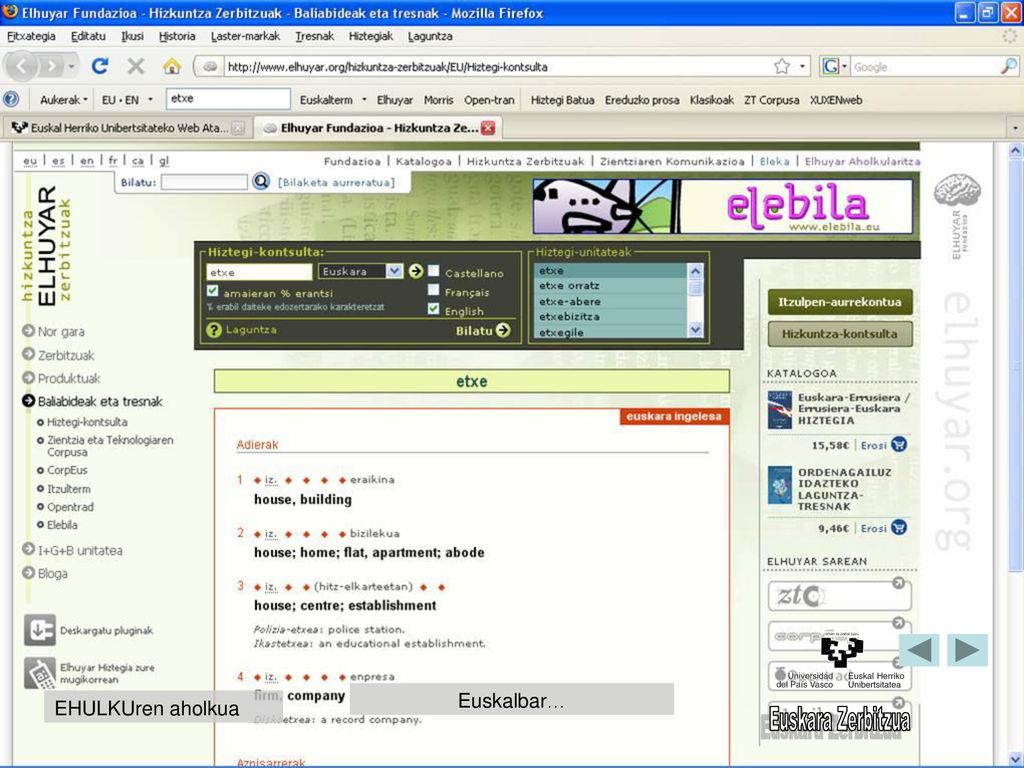Click the Hiztegi Batua toolbar button
Viewport: 1024px width, 768px height.
[x=562, y=100]
